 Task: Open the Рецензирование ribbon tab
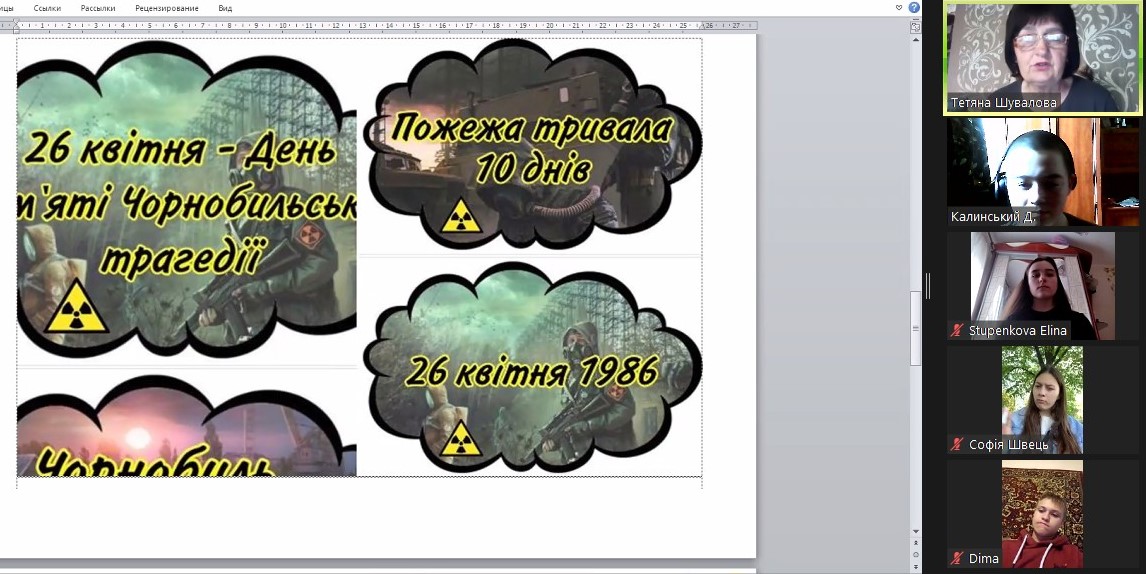point(167,8)
